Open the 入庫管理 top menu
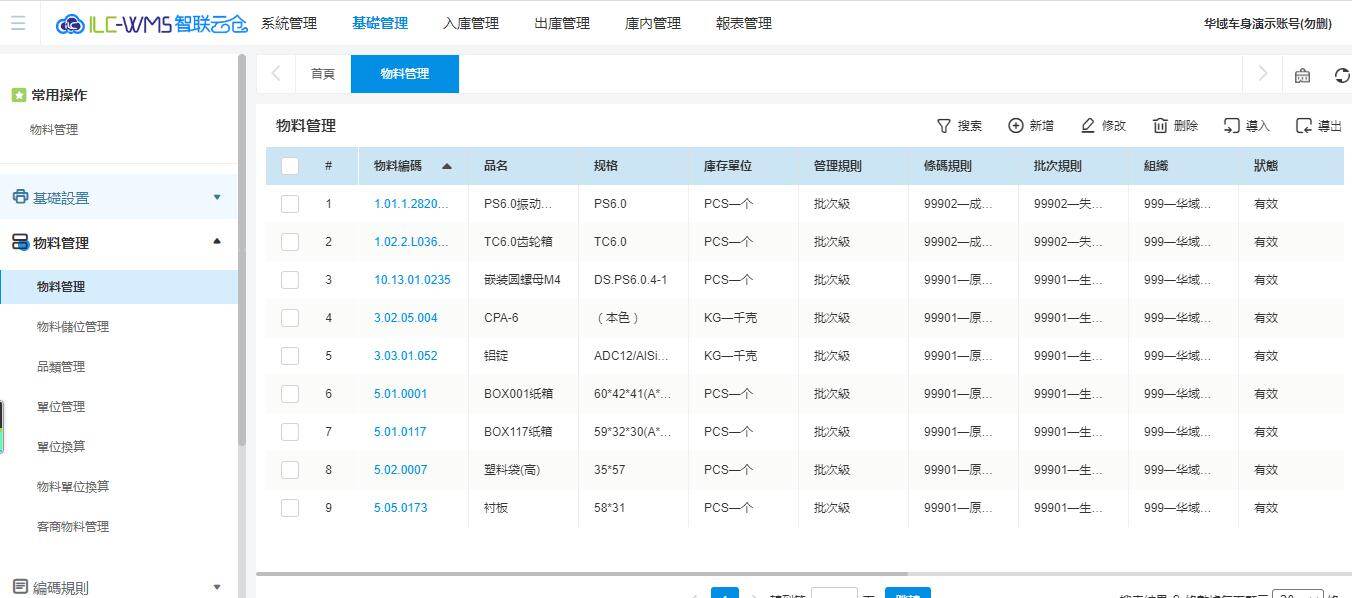1352x598 pixels. tap(470, 23)
